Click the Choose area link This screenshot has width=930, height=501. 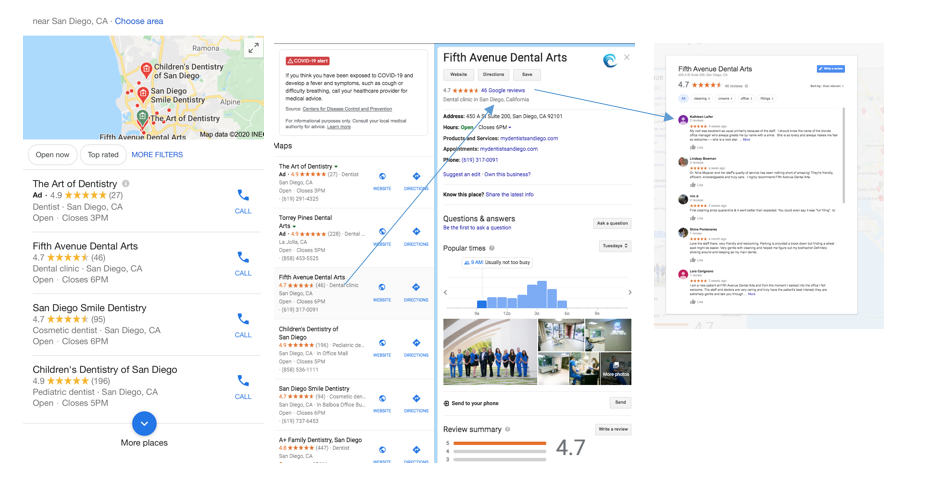139,21
